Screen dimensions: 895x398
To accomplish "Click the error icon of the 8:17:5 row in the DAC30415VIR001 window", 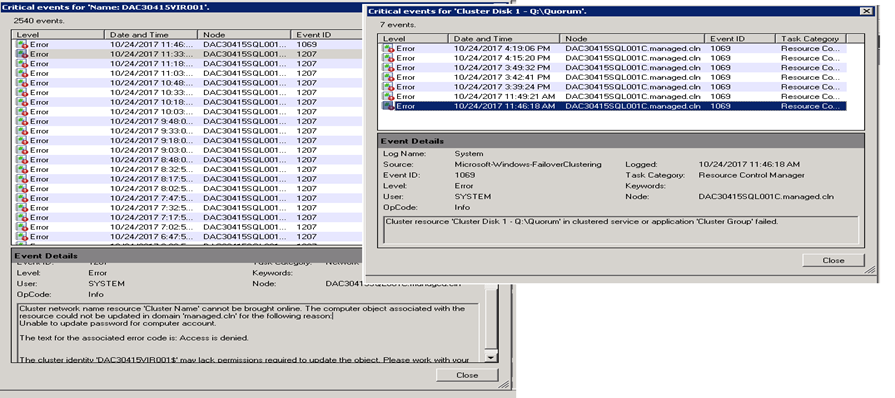I will click(22, 179).
